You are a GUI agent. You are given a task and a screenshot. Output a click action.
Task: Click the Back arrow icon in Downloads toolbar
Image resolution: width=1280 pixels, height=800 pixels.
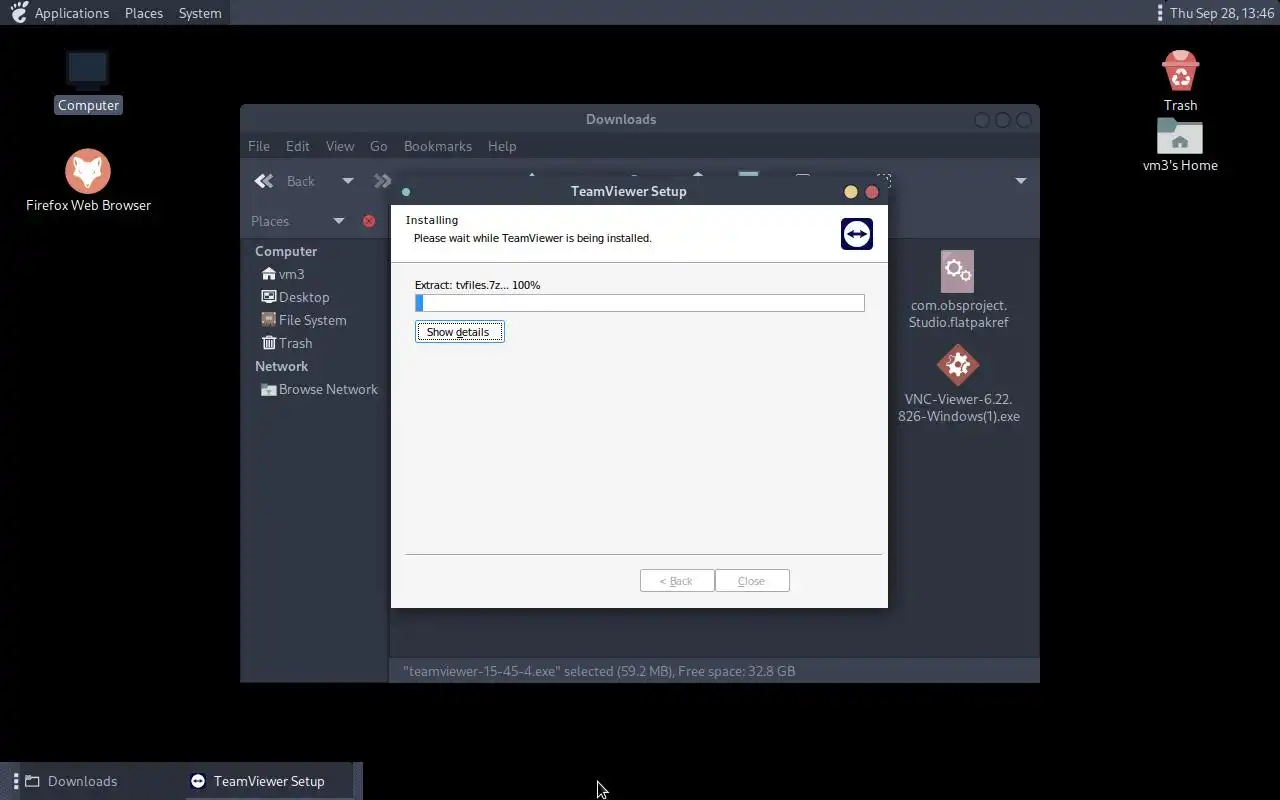tap(264, 181)
